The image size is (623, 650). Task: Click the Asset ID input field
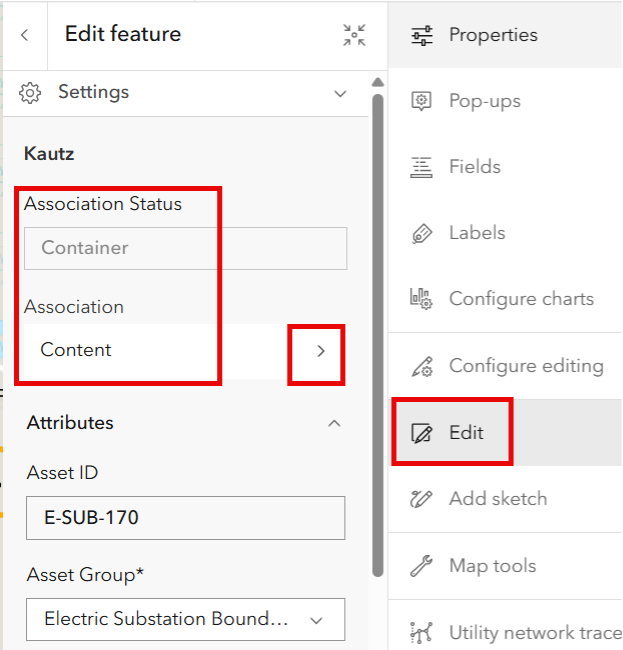tap(185, 518)
